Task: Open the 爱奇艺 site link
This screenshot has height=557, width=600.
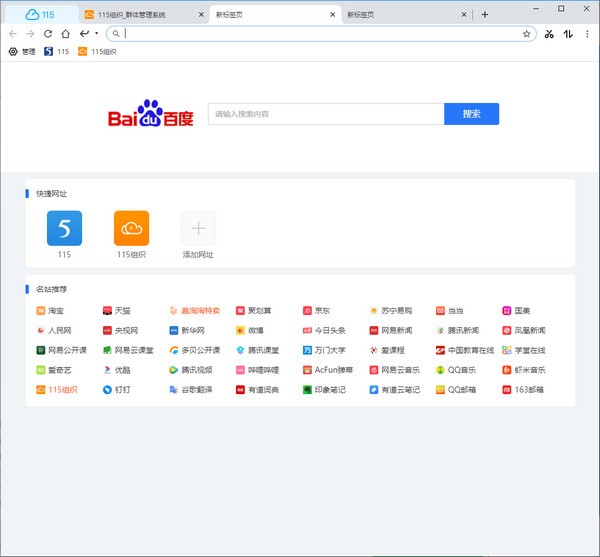Action: (54, 370)
